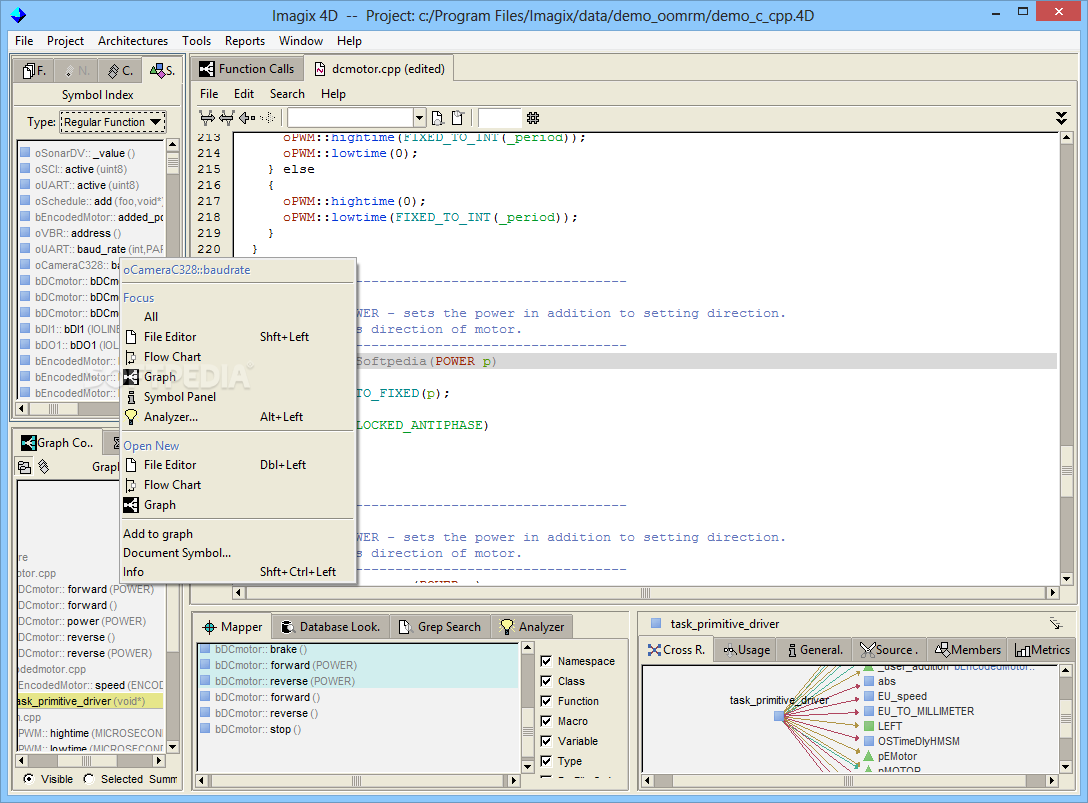
Task: Disable the Variable checkbox
Action: point(546,741)
